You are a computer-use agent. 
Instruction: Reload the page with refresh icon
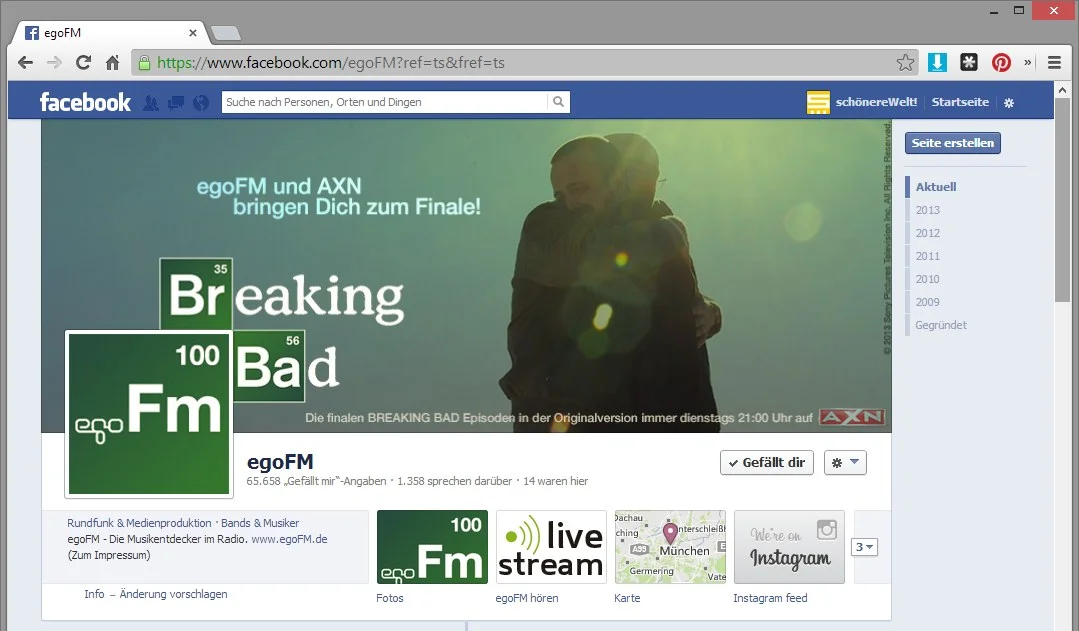83,63
